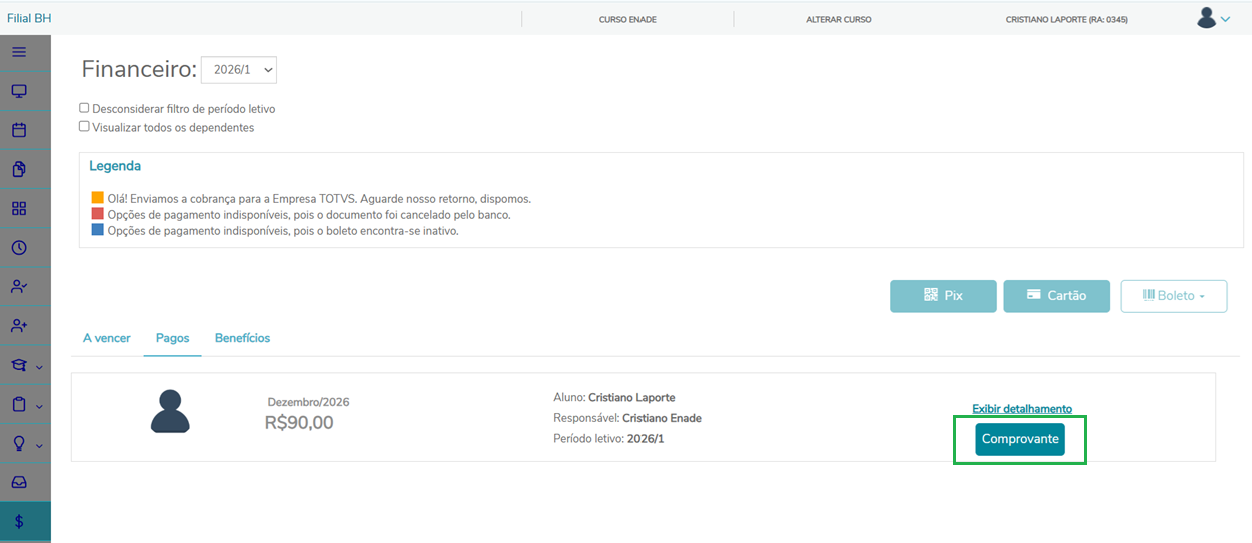Viewport: 1252px width, 543px height.
Task: Click the monitor icon in sidebar
Action: (19, 91)
